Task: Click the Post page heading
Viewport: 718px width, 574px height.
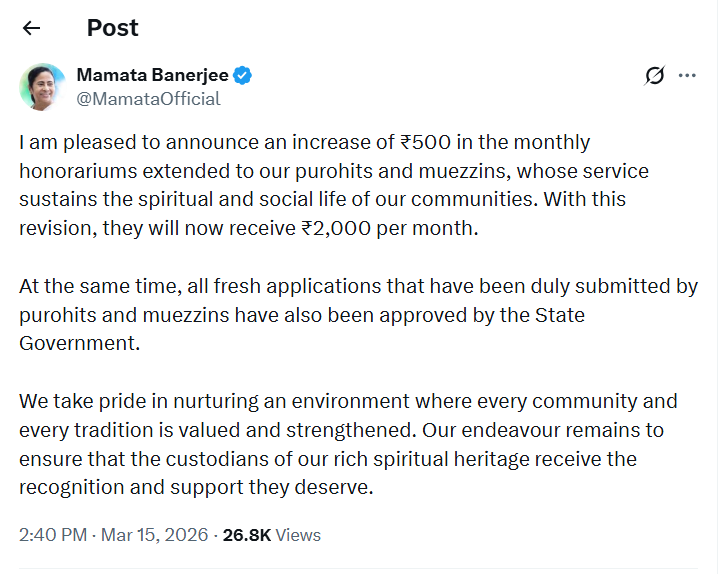Action: [x=112, y=28]
